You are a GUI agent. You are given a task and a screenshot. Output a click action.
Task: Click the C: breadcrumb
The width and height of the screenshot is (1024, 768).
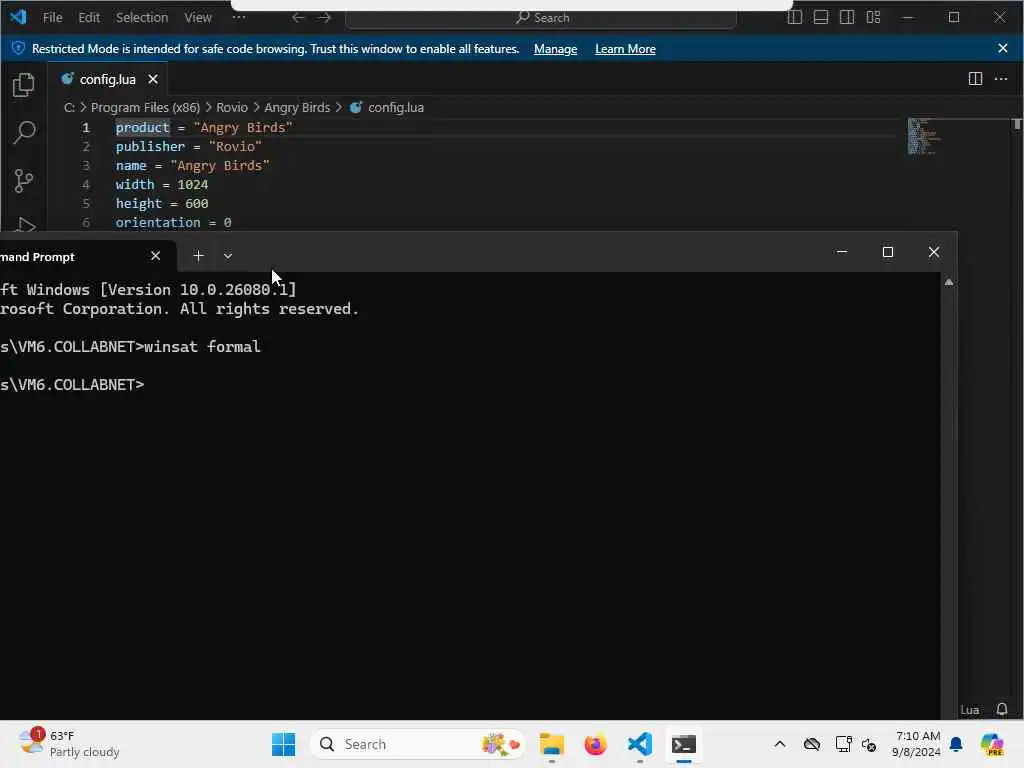coord(69,107)
